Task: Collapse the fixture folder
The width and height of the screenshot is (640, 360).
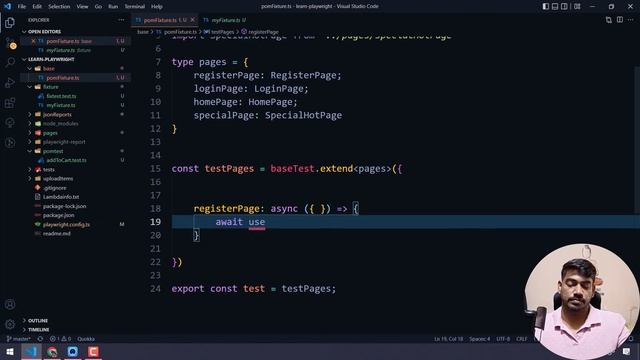Action: pyautogui.click(x=51, y=87)
